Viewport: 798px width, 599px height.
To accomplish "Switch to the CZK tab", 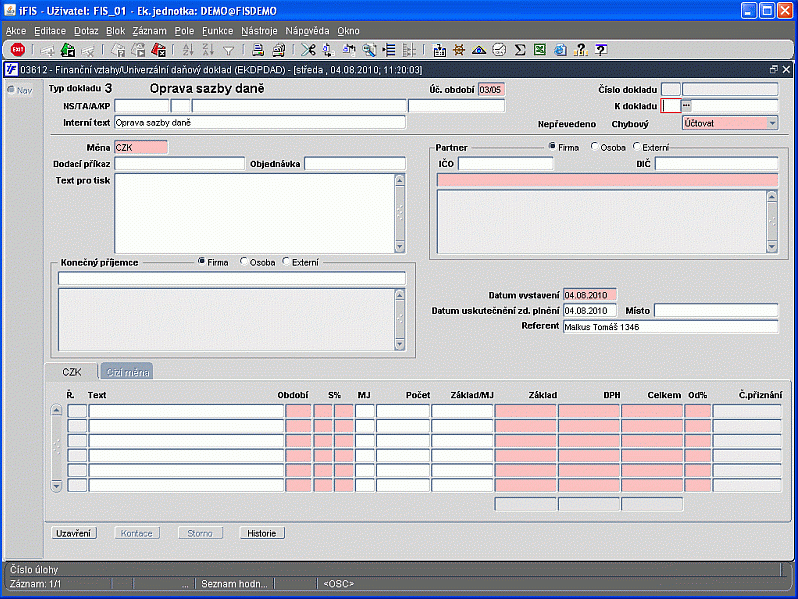I will [71, 372].
